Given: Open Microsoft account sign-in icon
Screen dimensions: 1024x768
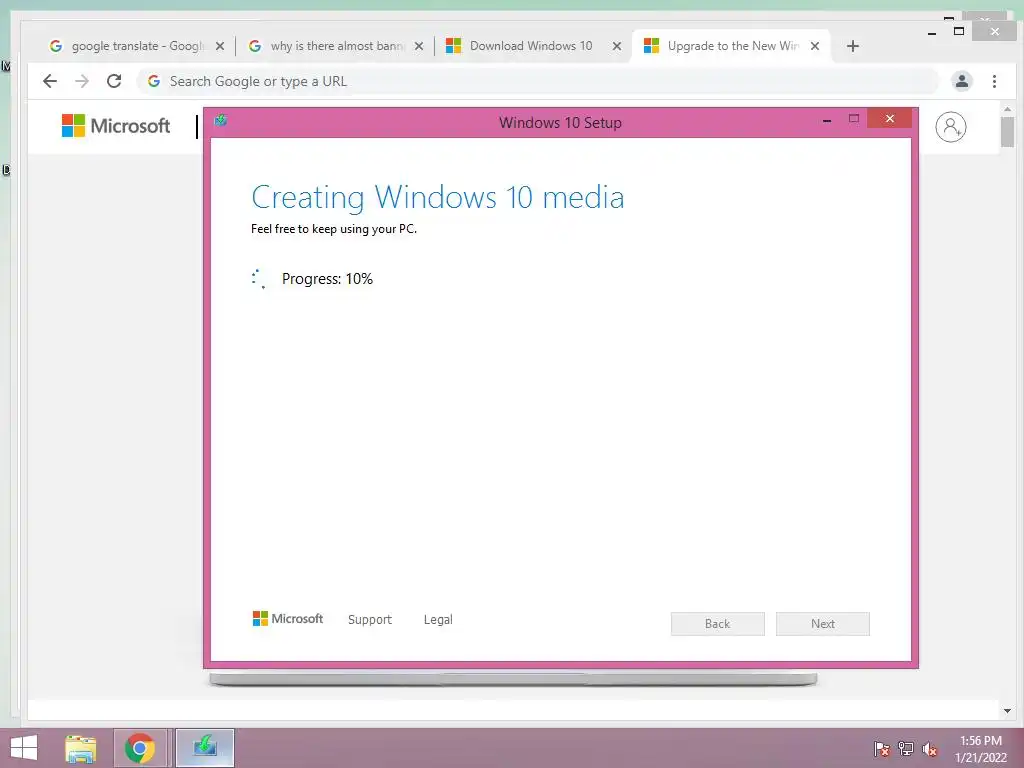Looking at the screenshot, I should tap(950, 127).
